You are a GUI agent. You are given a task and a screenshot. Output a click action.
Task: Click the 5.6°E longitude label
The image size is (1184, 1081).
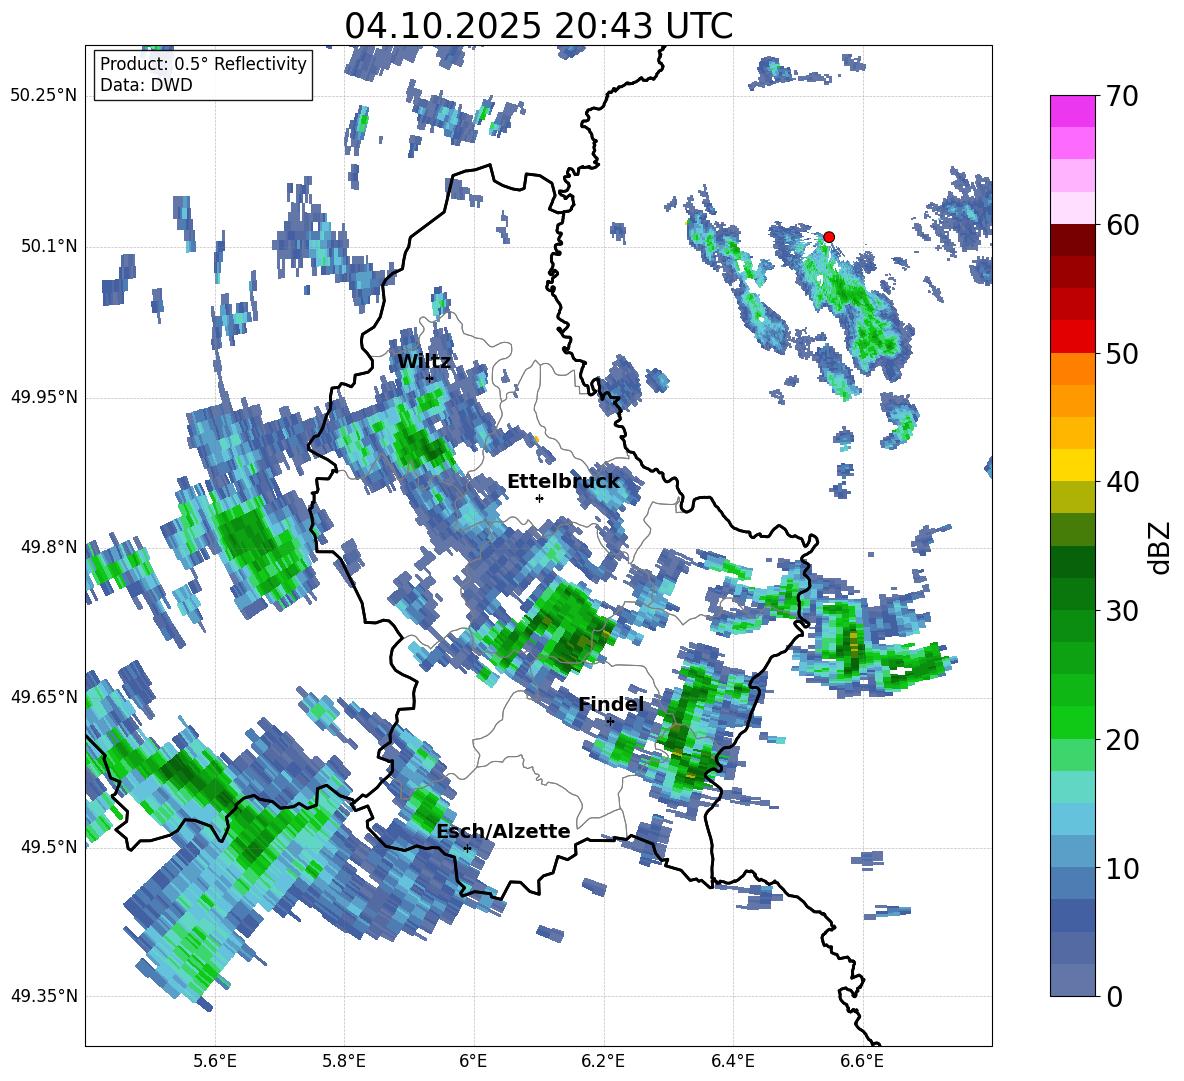tap(215, 1061)
